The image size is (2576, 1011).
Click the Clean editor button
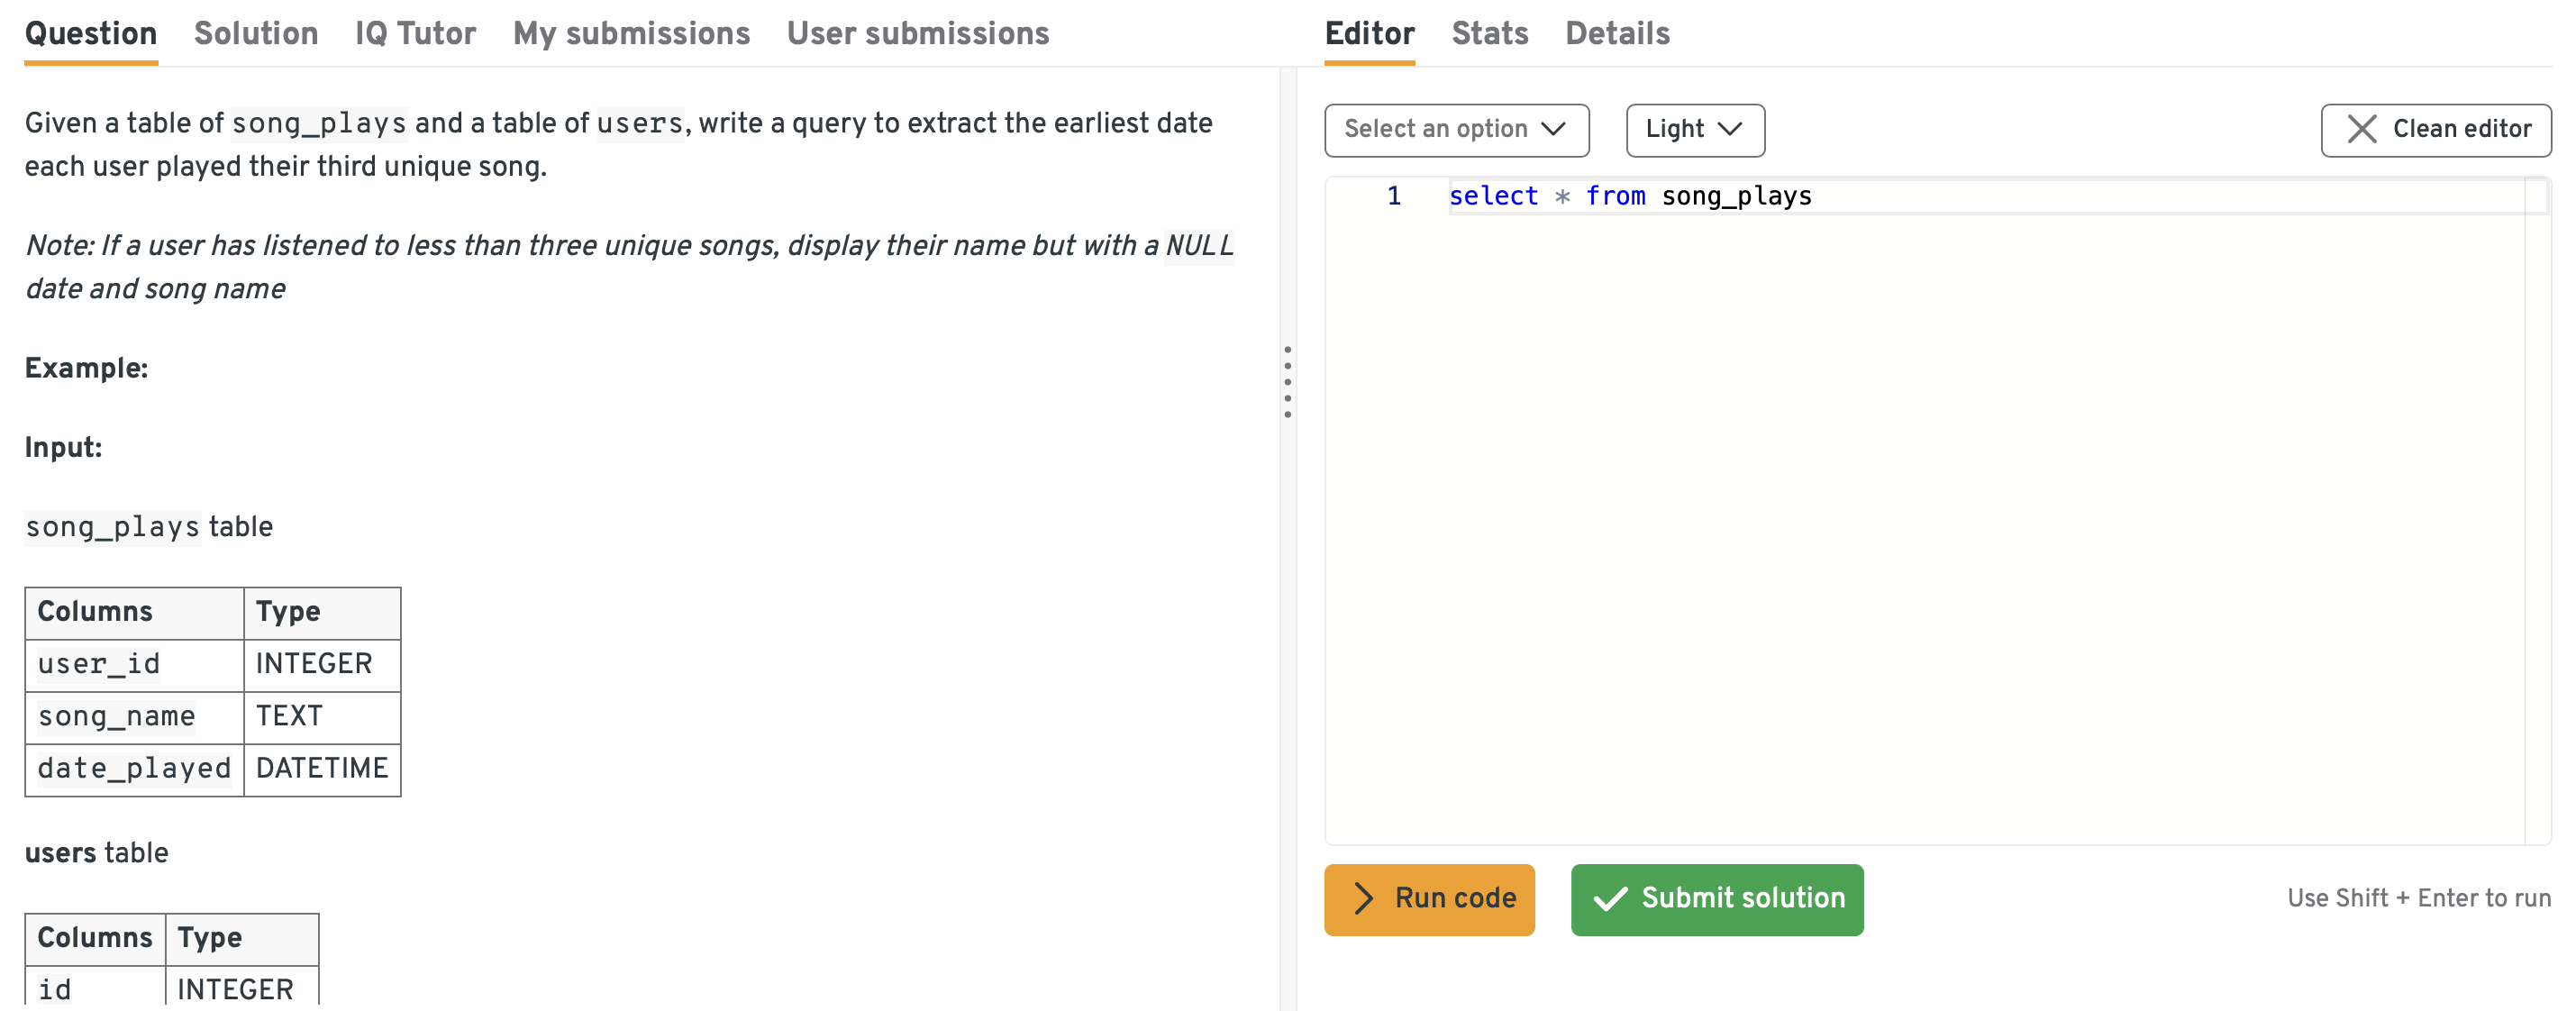[x=2435, y=130]
